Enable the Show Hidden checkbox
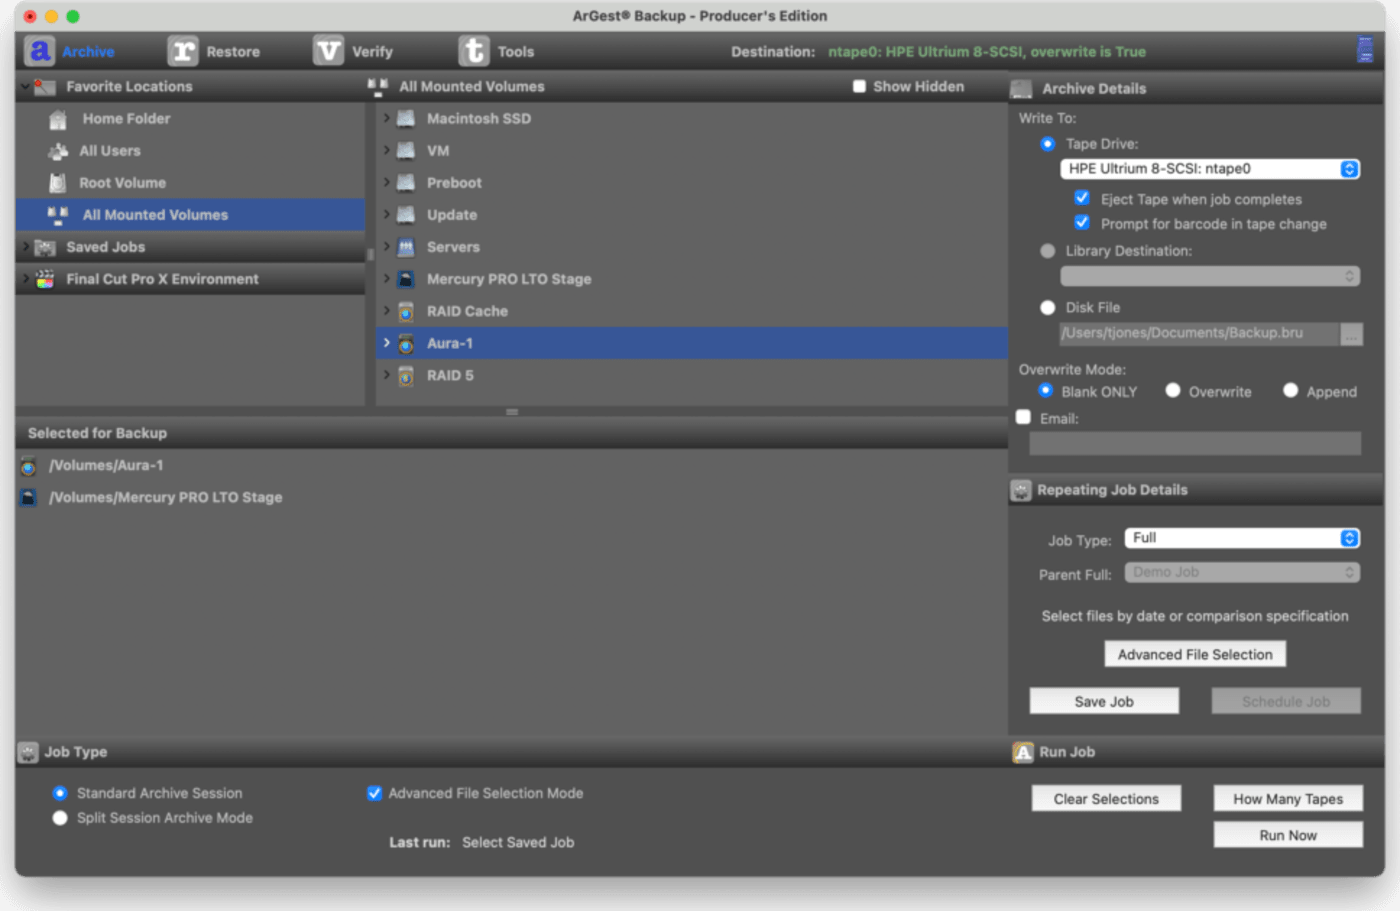Image resolution: width=1400 pixels, height=911 pixels. coord(859,87)
